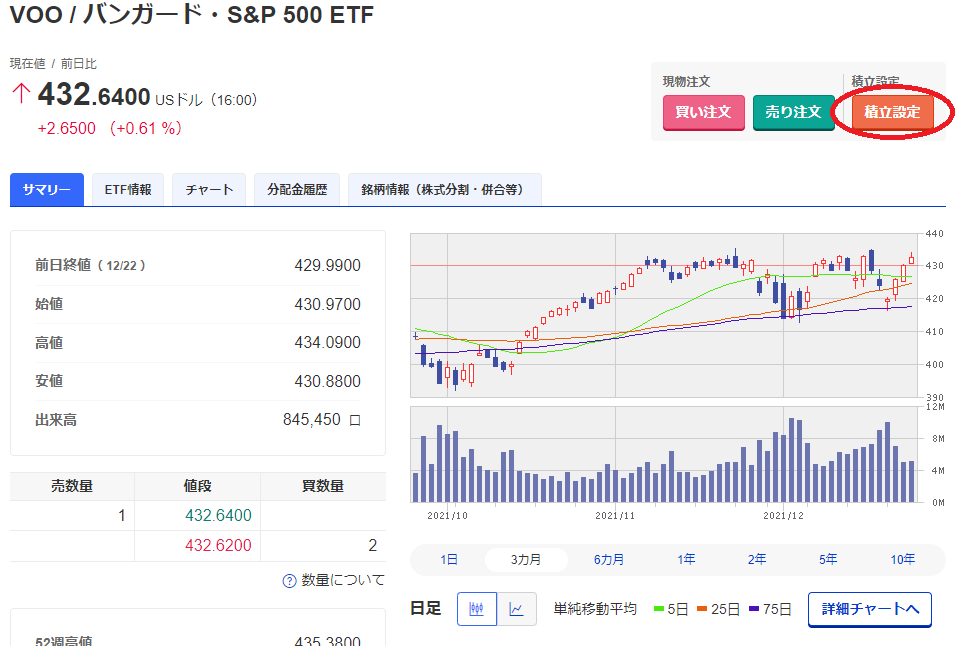Click the small square icon next to 出来高
The height and width of the screenshot is (646, 974).
point(355,421)
